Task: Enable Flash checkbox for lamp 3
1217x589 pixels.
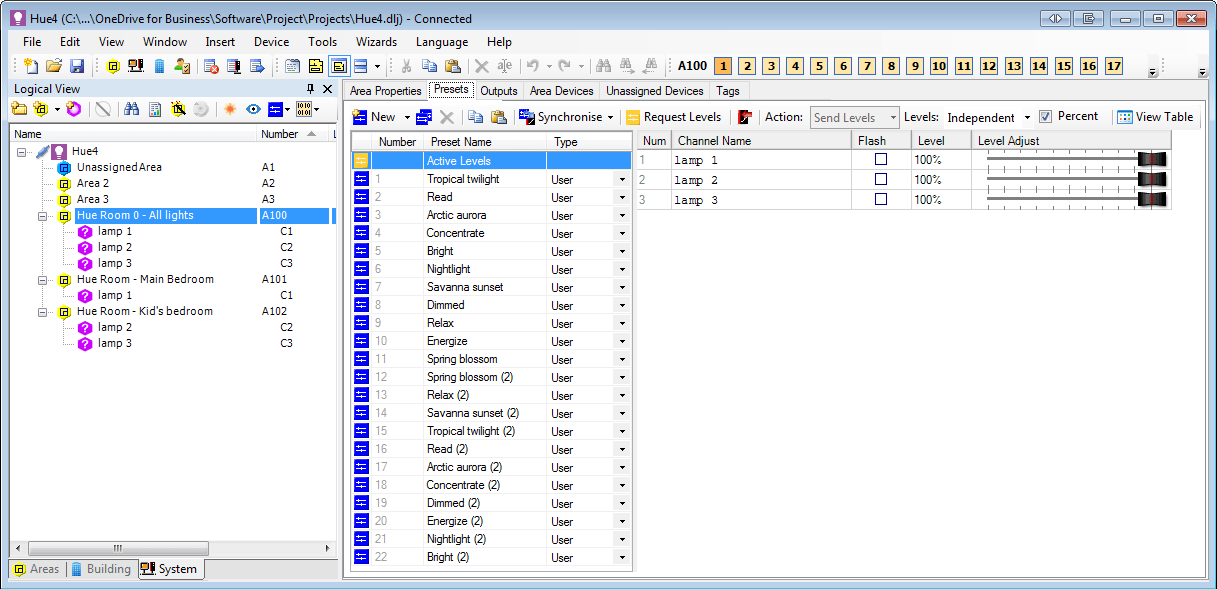Action: tap(881, 200)
